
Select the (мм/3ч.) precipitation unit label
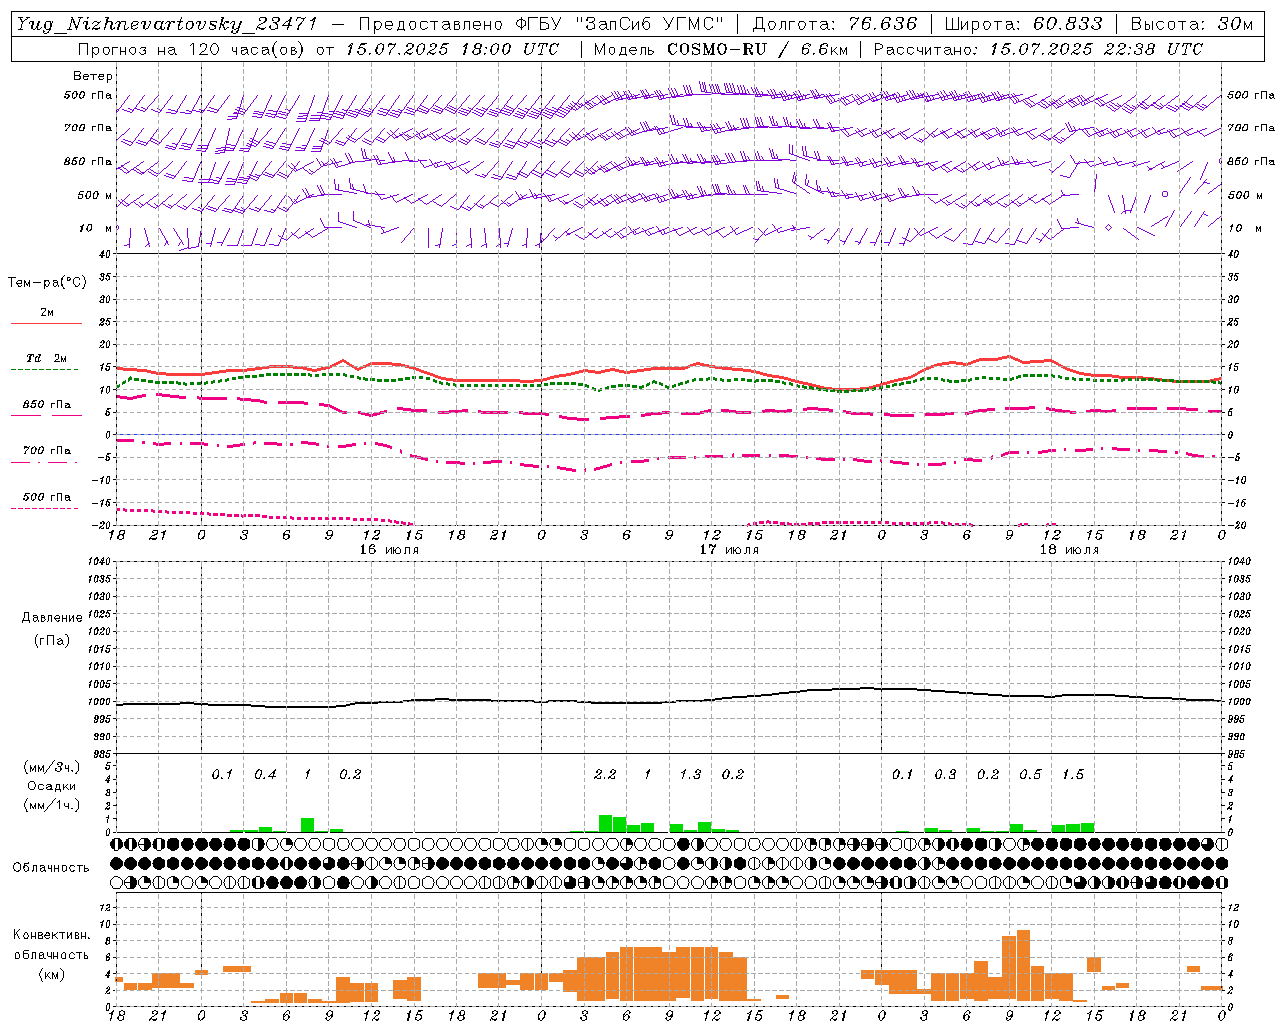[52, 767]
